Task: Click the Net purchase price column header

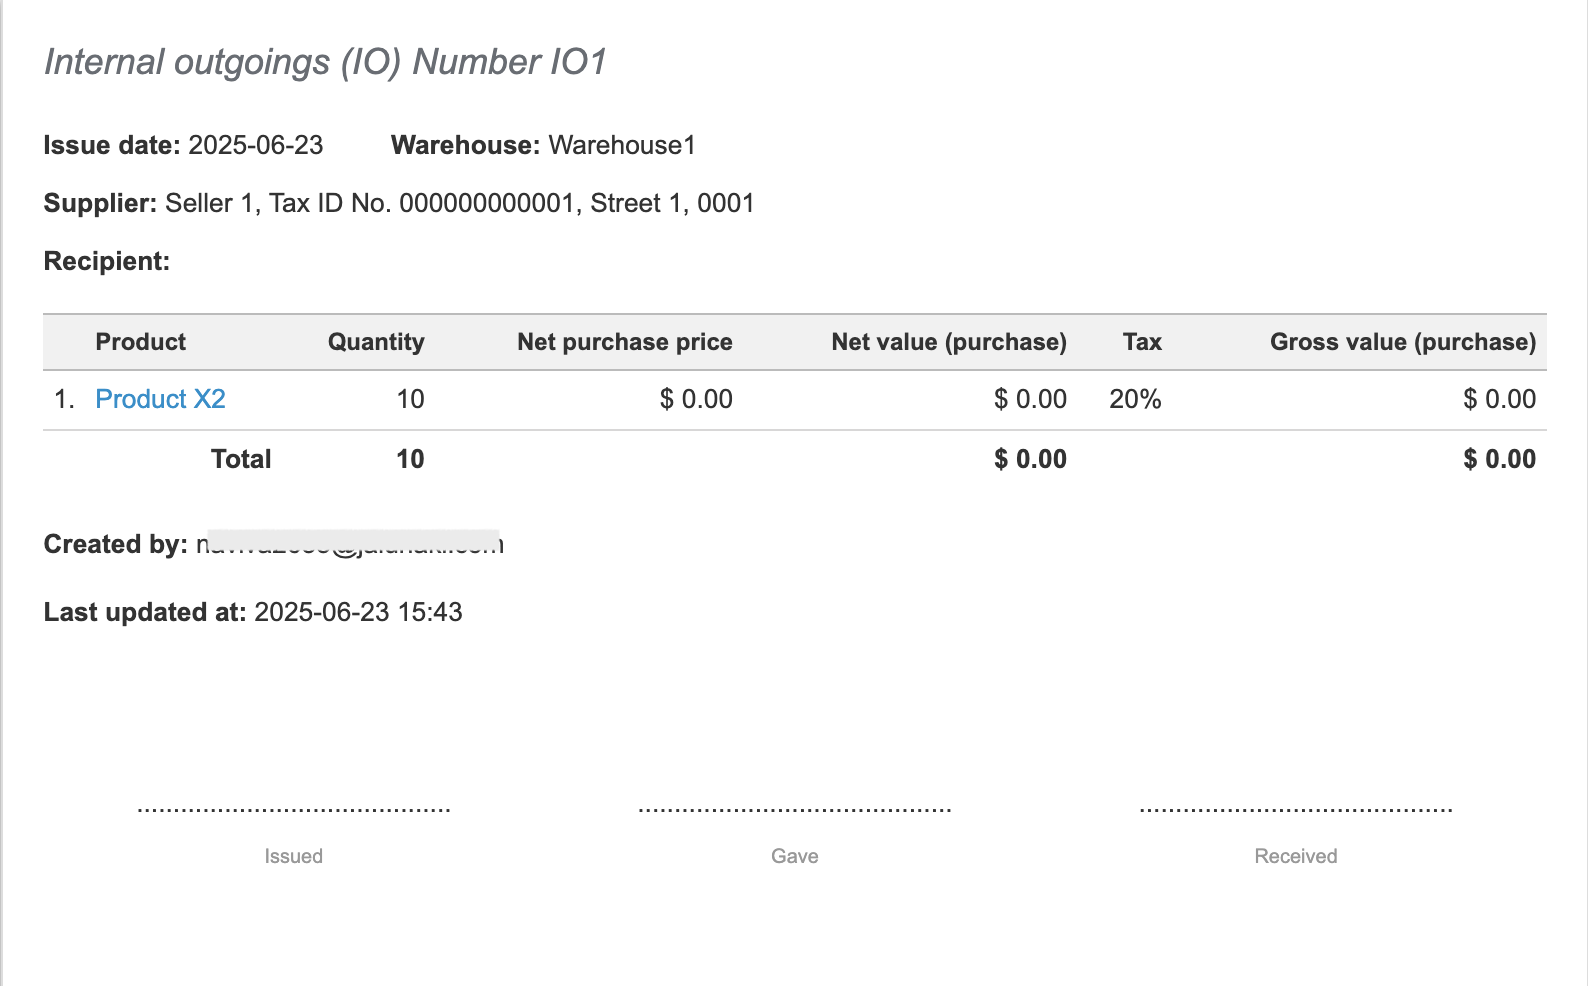Action: pyautogui.click(x=624, y=342)
